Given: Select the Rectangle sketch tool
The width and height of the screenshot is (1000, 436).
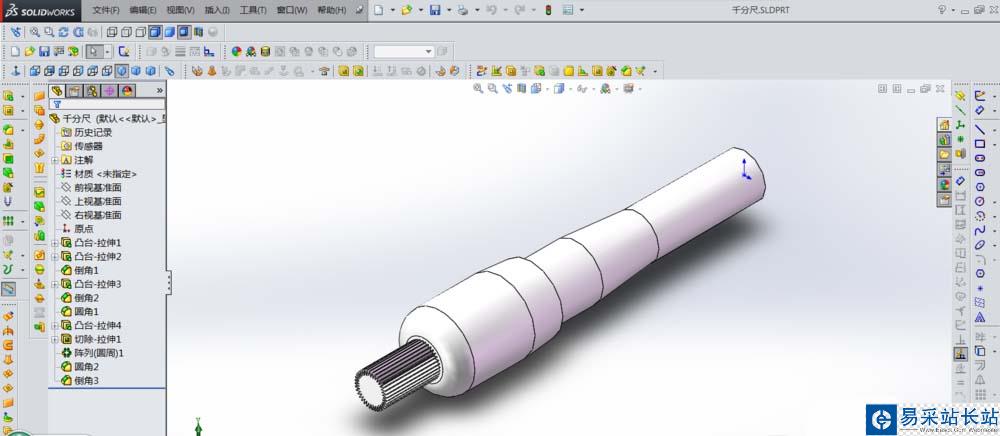Looking at the screenshot, I should point(980,143).
